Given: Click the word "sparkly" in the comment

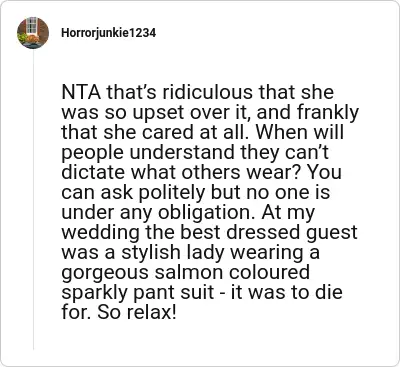Looking at the screenshot, I should [x=95, y=294].
